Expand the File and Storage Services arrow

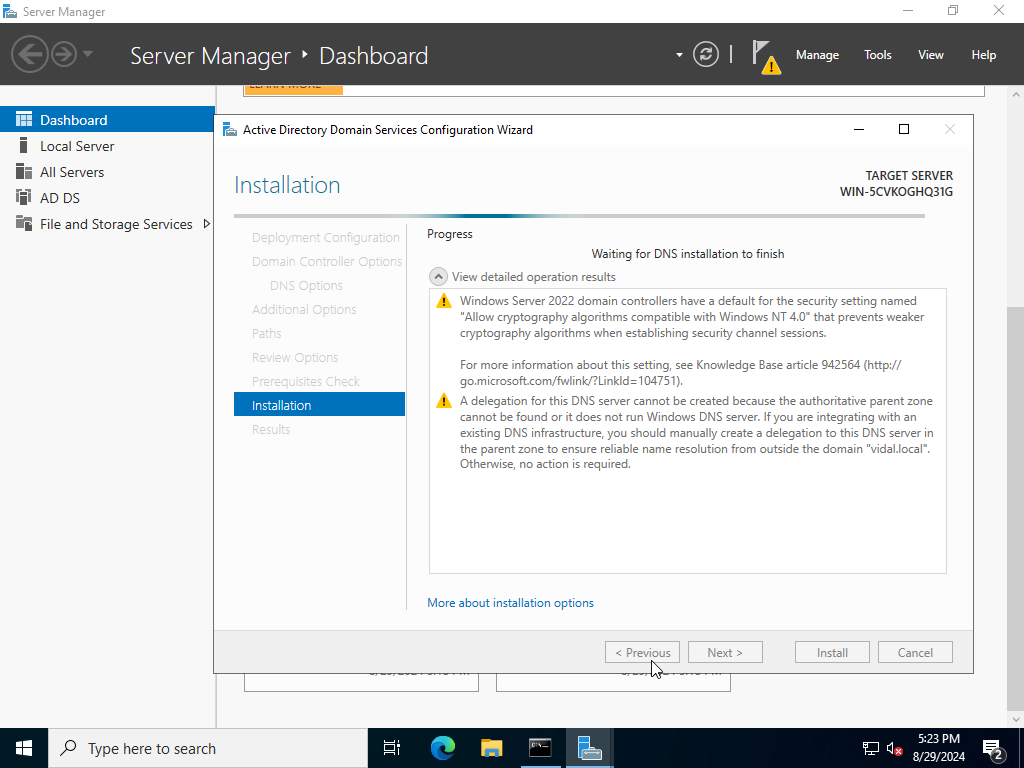pos(206,224)
